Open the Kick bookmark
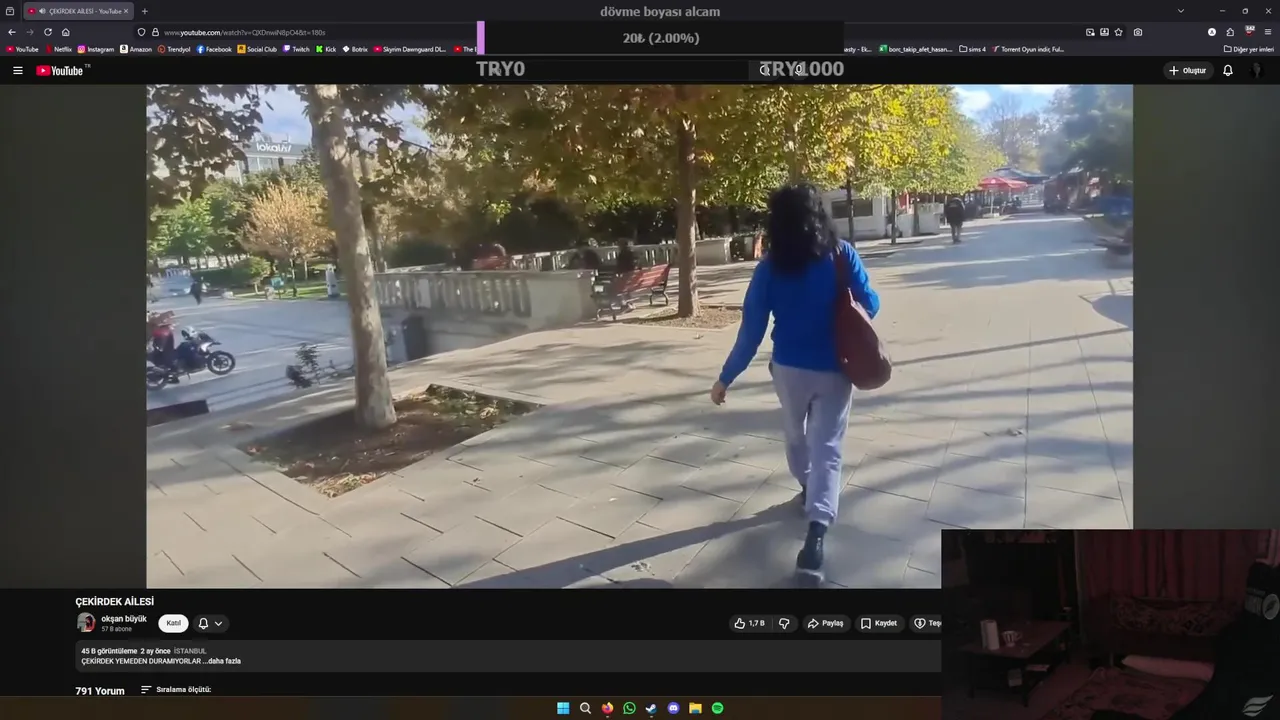 (x=326, y=49)
